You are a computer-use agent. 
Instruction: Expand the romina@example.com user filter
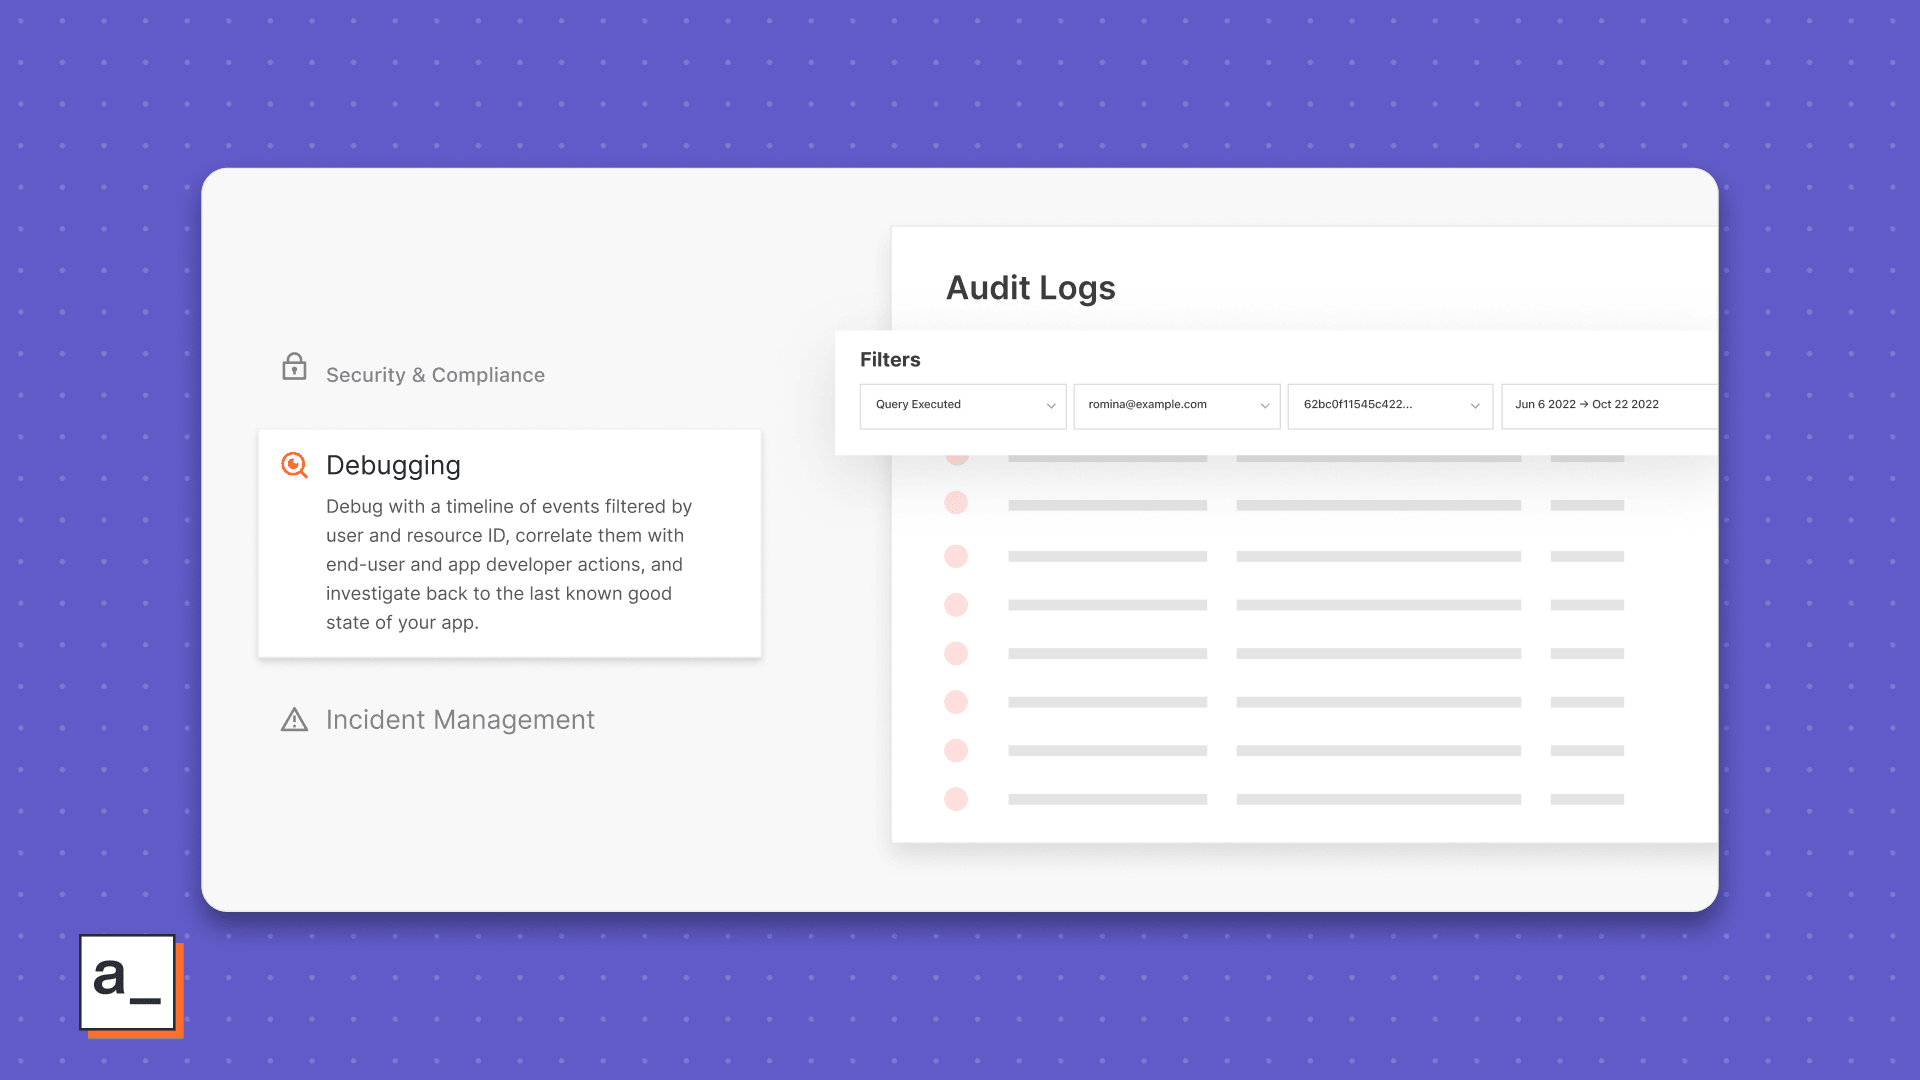click(1176, 406)
